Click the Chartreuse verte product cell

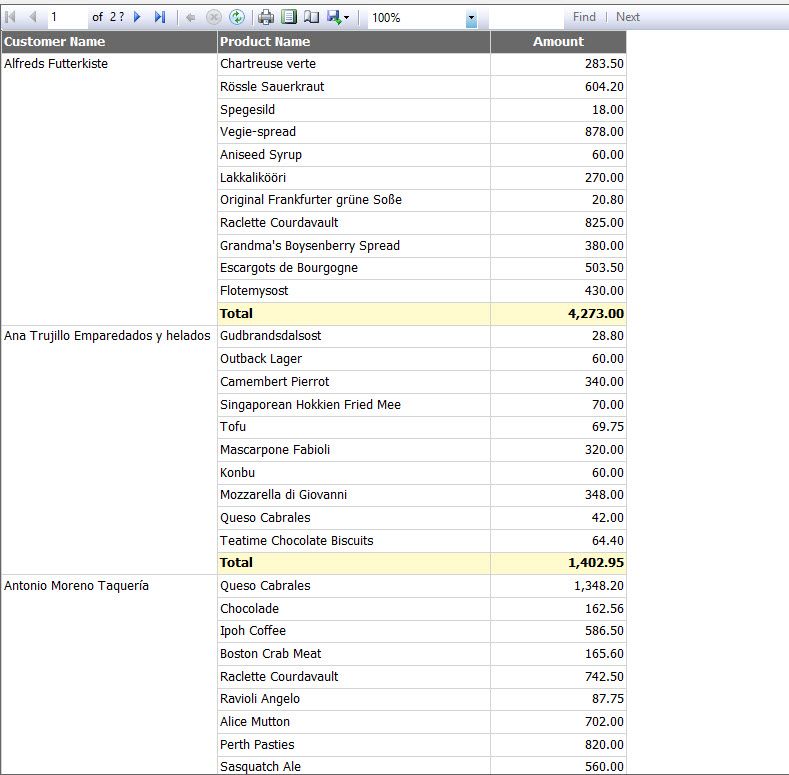(x=354, y=64)
